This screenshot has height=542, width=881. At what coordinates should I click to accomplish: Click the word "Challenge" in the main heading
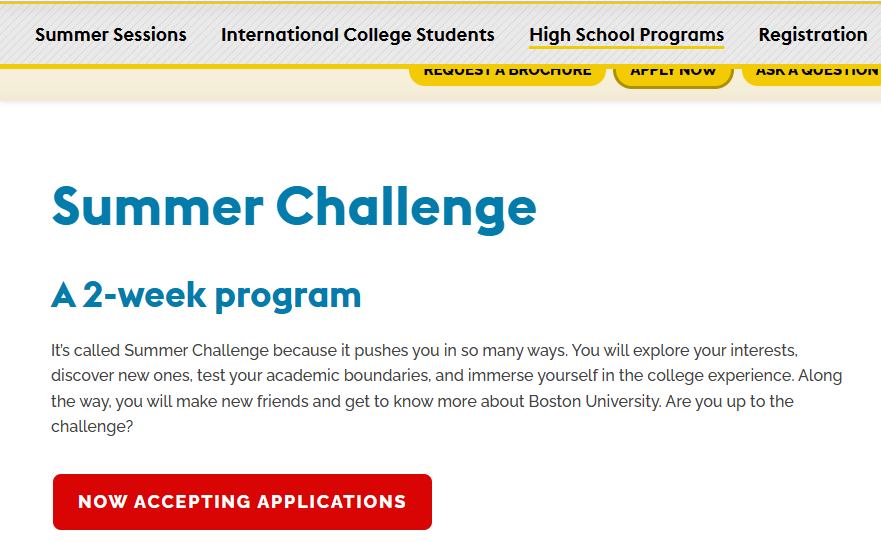[406, 207]
